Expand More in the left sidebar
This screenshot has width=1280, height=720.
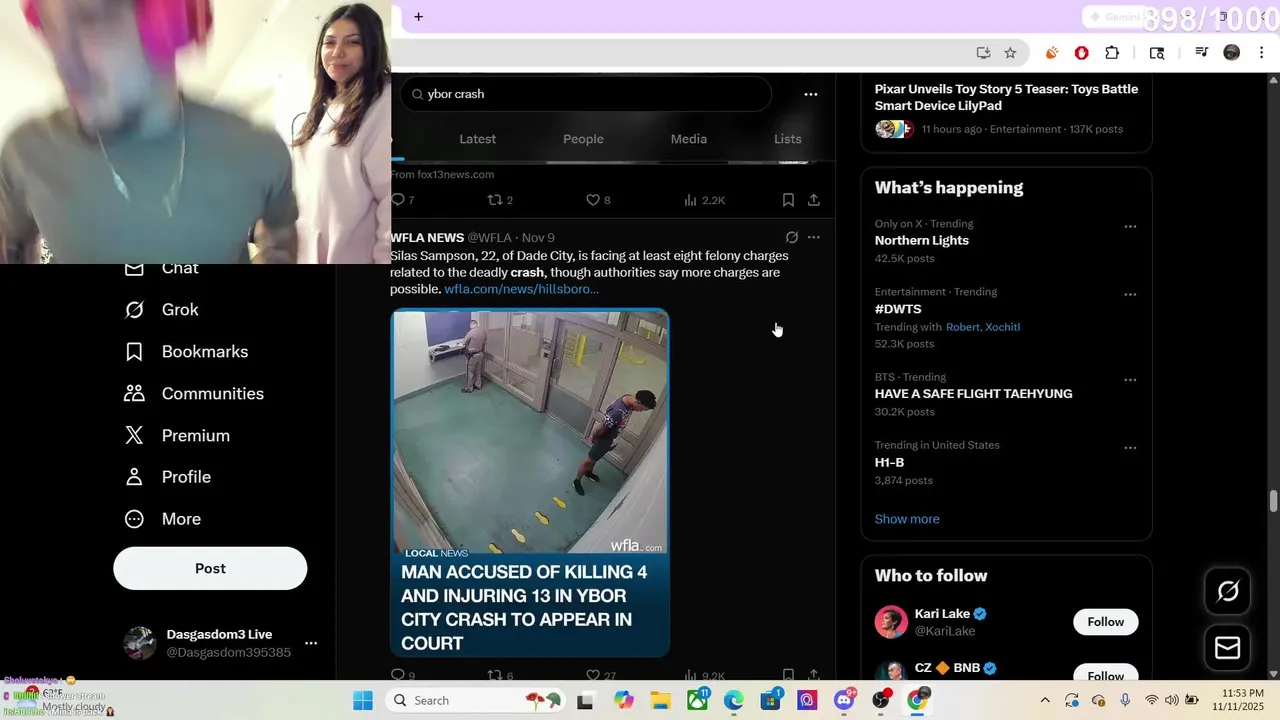coord(162,519)
